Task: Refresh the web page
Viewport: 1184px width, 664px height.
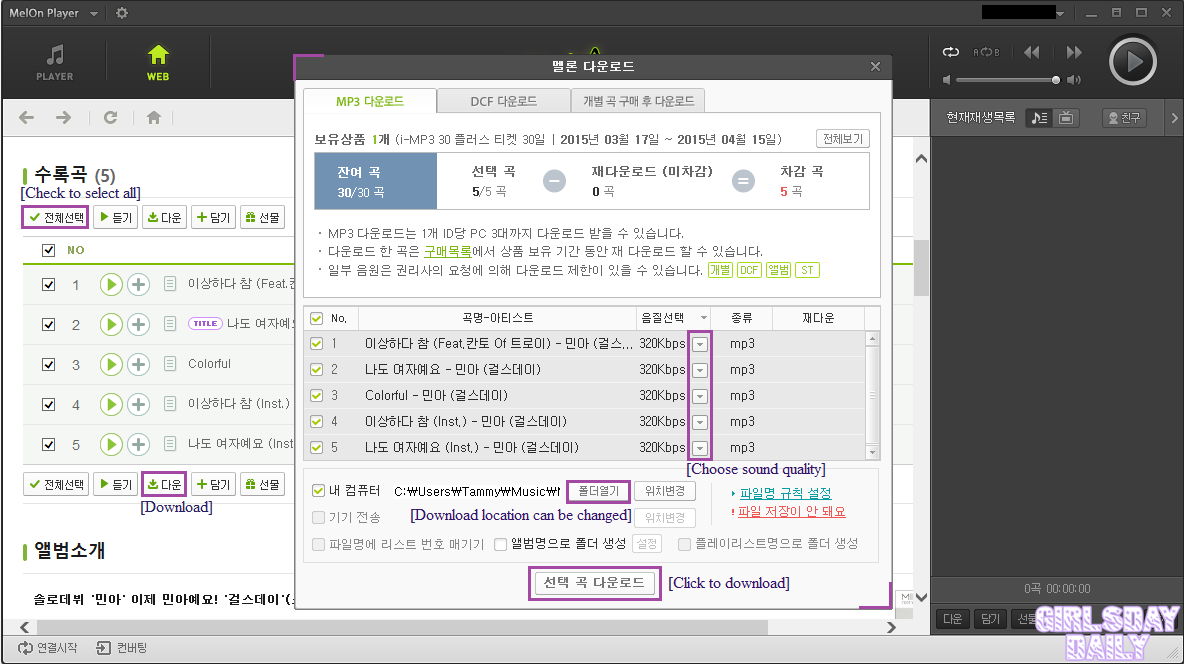Action: 110,117
